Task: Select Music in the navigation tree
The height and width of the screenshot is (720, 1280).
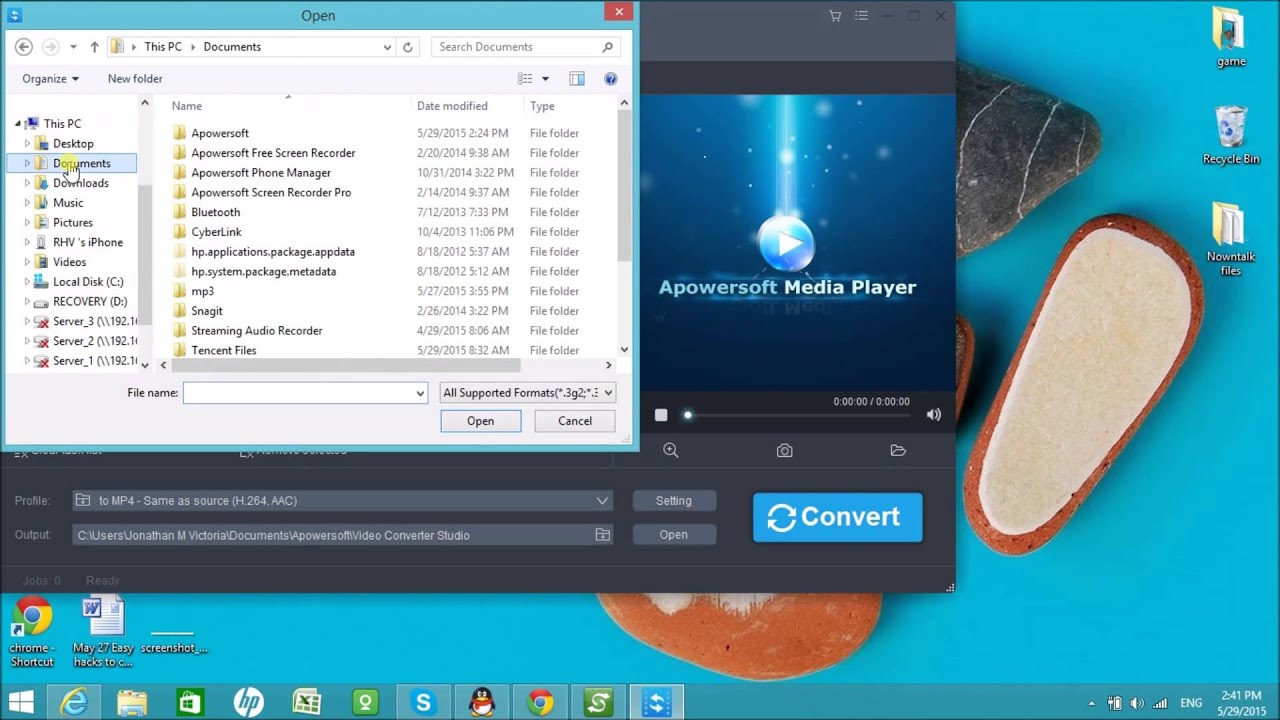Action: point(68,203)
